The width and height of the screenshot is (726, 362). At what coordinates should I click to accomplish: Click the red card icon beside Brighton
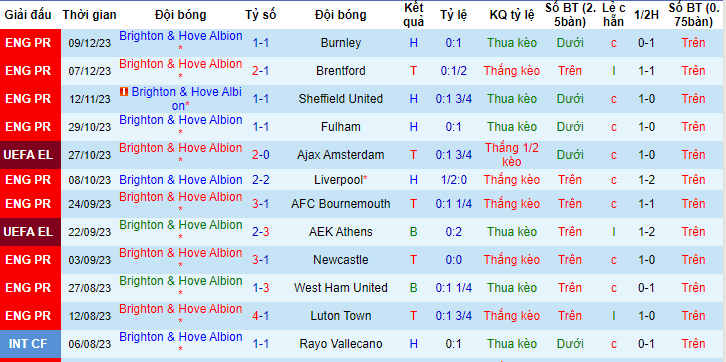pos(124,92)
